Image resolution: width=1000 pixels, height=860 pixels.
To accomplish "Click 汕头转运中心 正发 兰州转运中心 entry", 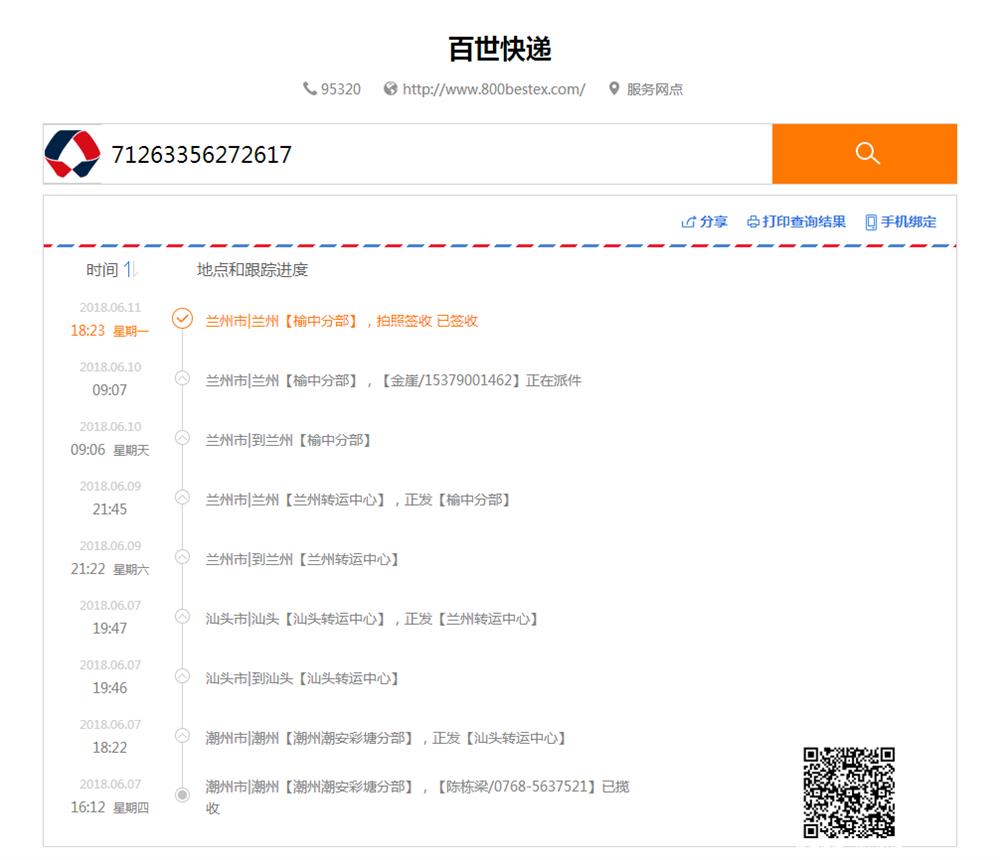I will click(371, 619).
